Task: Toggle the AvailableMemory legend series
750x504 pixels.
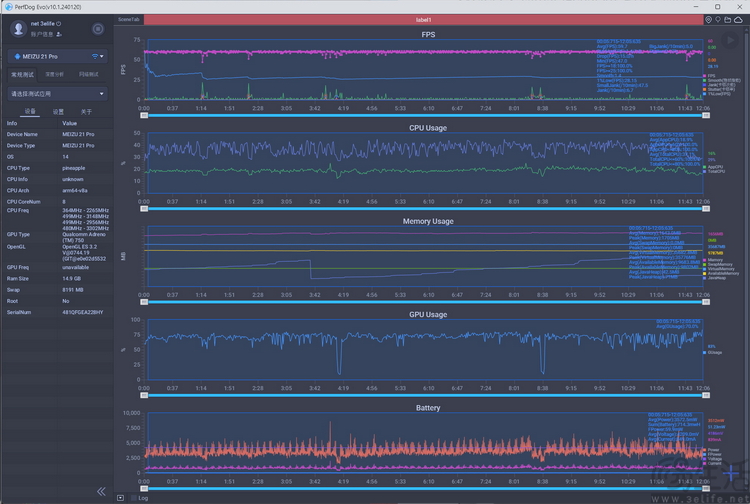Action: click(x=721, y=273)
